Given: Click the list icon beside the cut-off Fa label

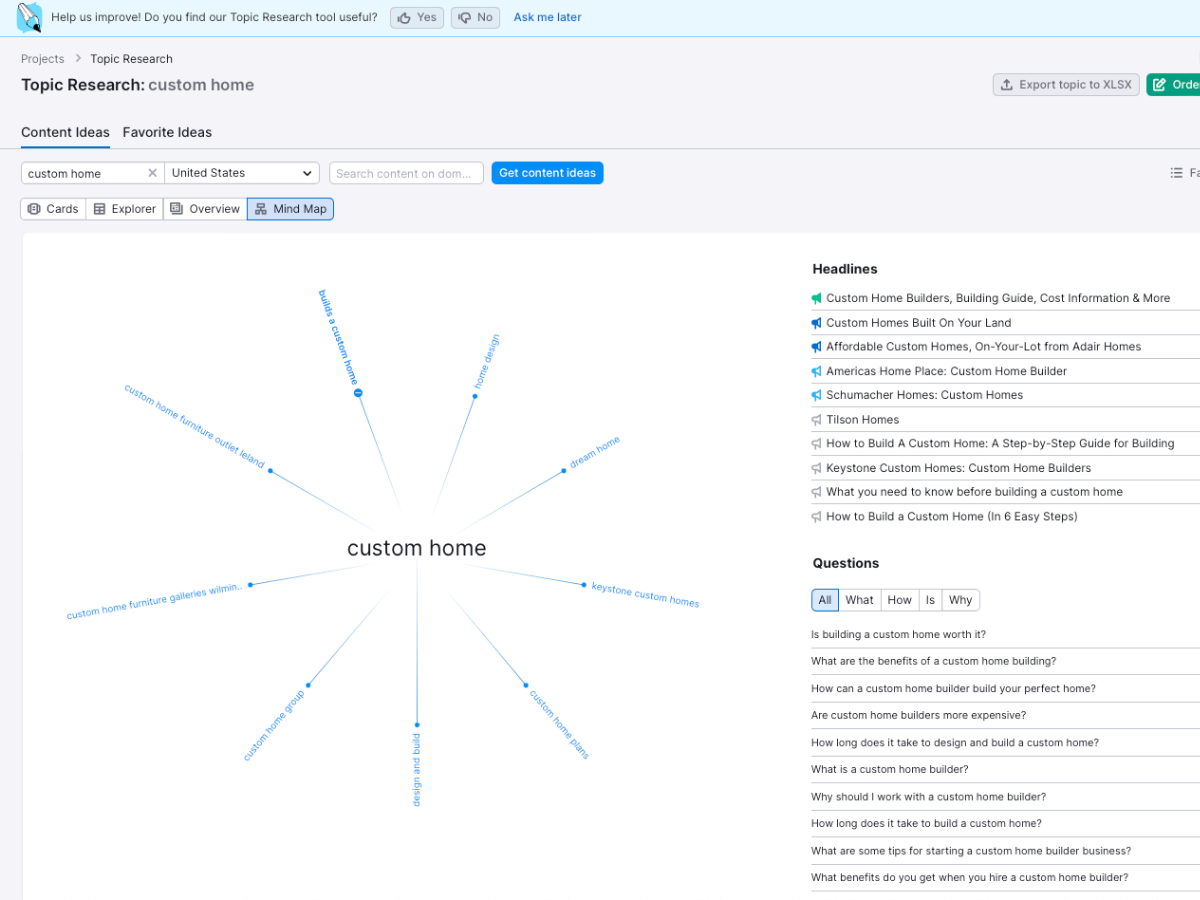Looking at the screenshot, I should 1176,173.
